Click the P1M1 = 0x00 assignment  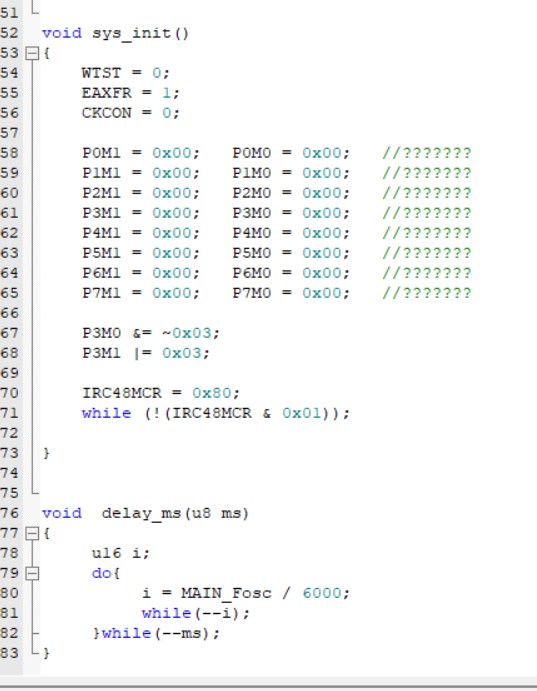tap(141, 173)
